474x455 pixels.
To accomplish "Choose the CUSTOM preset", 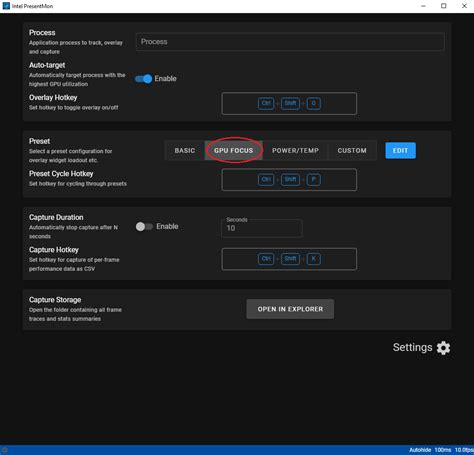I will tap(352, 150).
